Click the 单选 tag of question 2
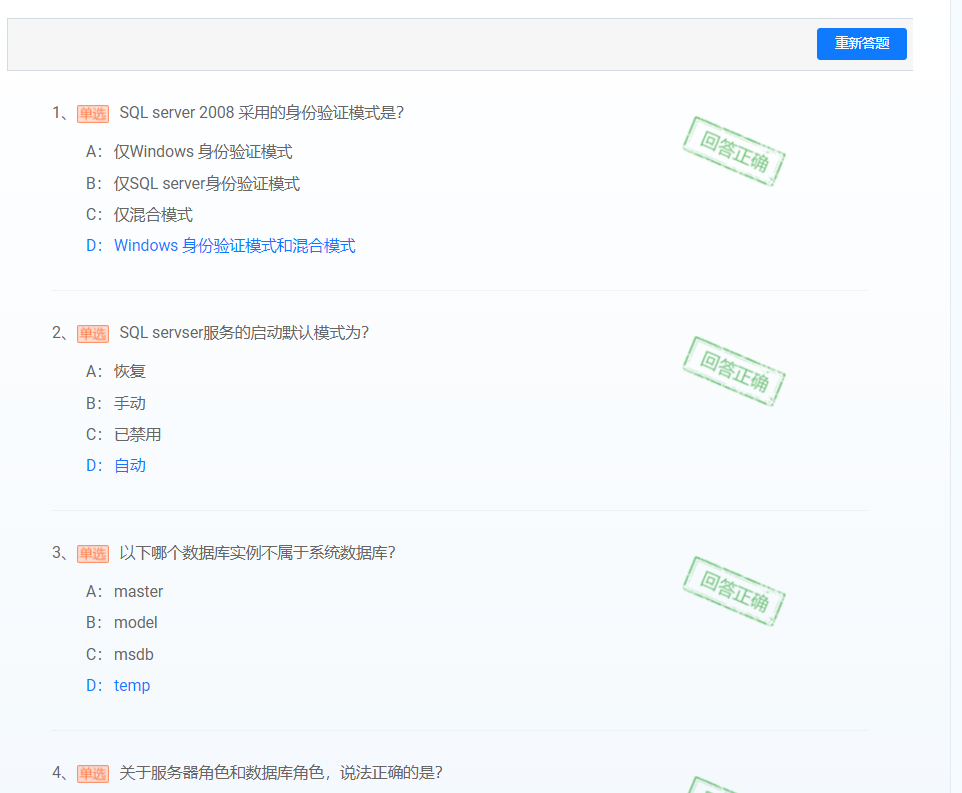This screenshot has width=962, height=793. (x=93, y=334)
